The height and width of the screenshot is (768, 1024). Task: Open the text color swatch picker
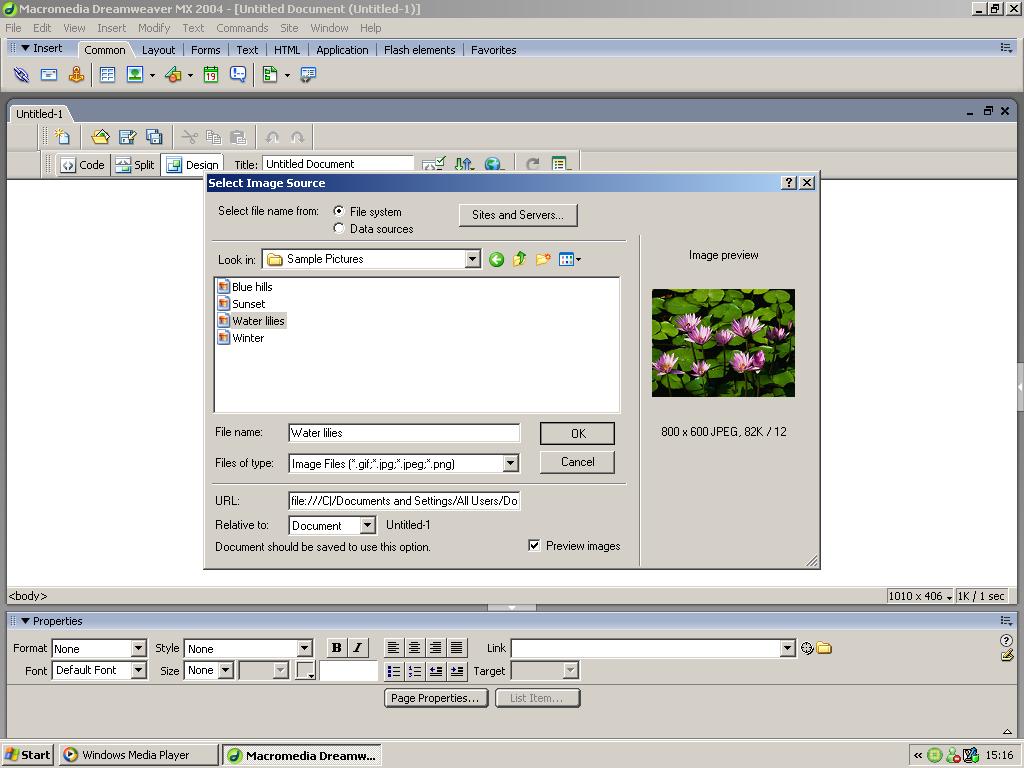[x=305, y=671]
